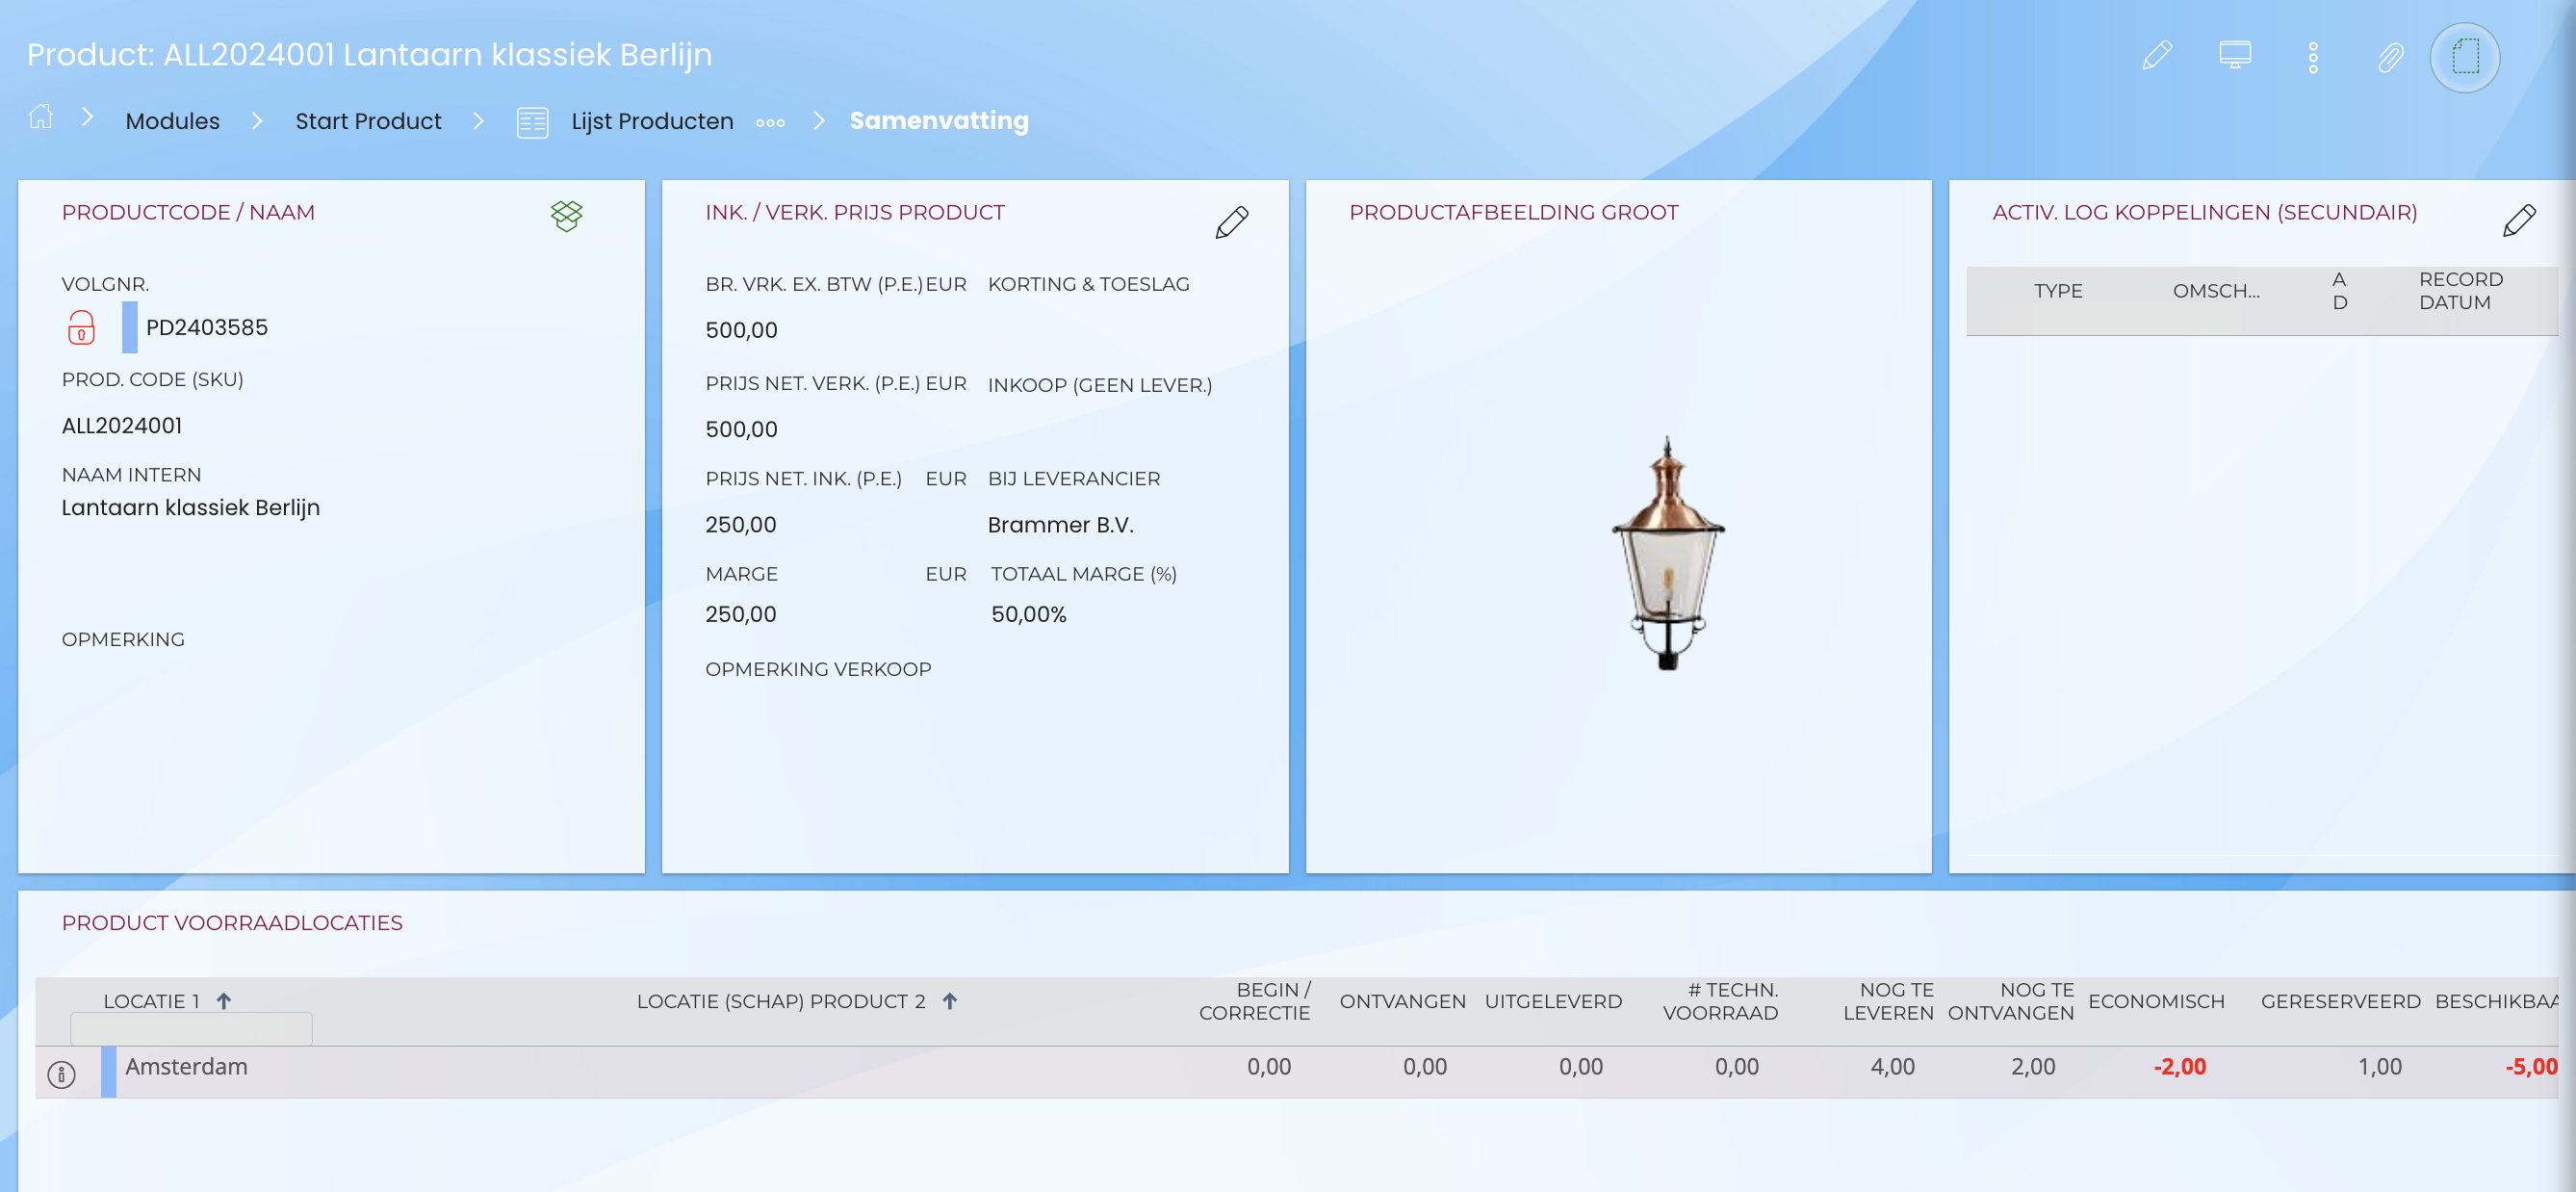Click the UITGELEVERD column header

click(x=1553, y=1002)
